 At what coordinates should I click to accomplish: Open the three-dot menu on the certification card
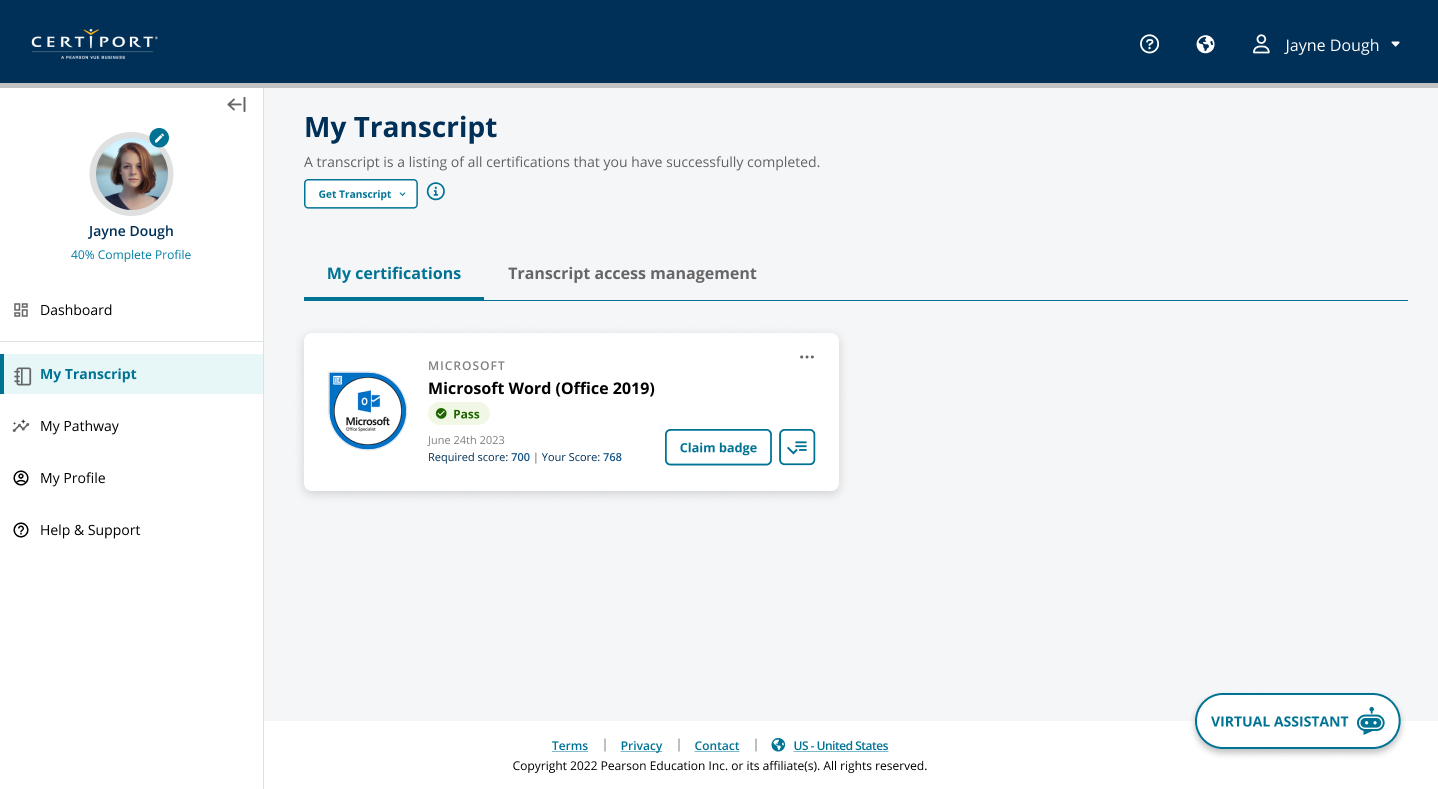tap(807, 357)
